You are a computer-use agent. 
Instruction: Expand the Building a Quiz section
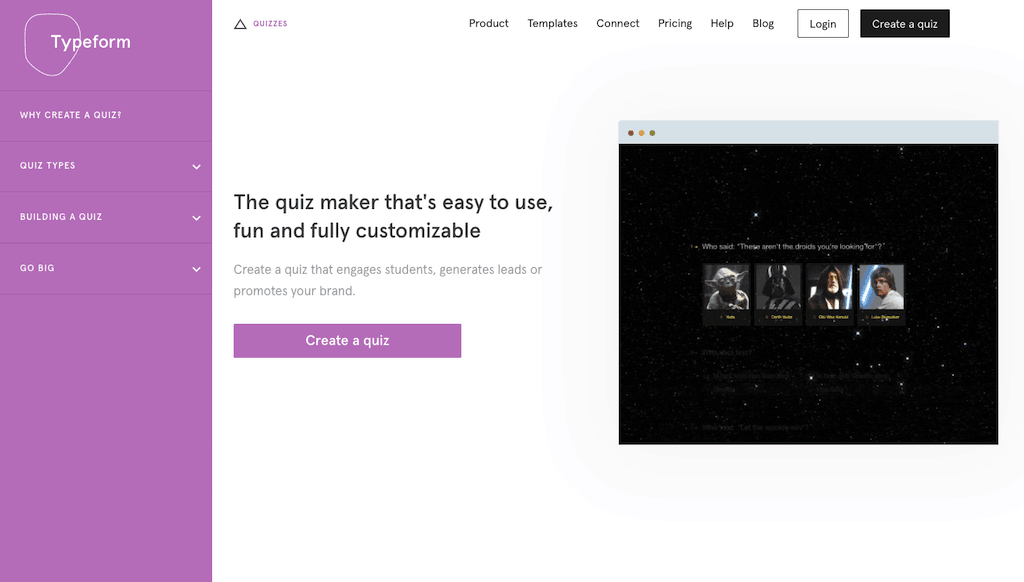106,216
